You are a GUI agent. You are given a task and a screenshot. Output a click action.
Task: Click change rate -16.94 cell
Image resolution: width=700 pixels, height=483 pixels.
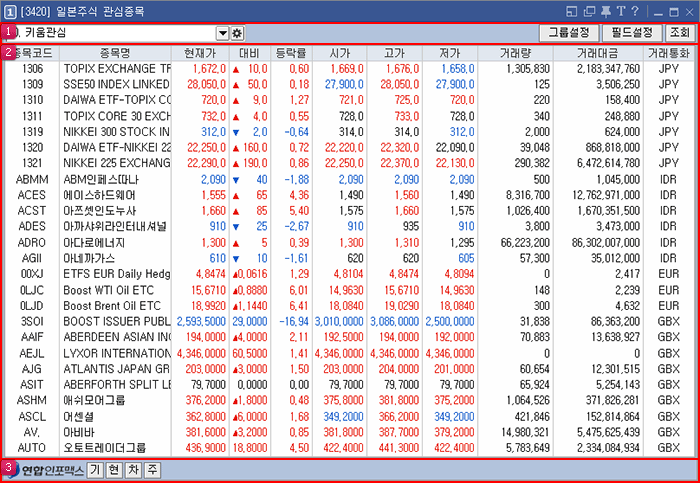(x=294, y=321)
